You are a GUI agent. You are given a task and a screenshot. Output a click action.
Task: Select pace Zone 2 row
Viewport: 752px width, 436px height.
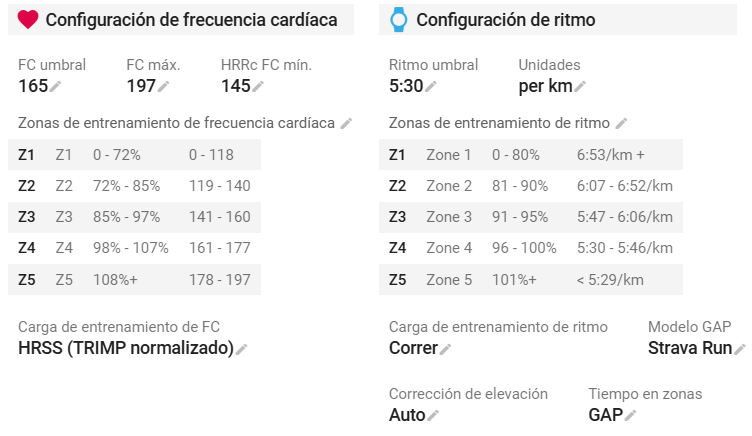(531, 186)
